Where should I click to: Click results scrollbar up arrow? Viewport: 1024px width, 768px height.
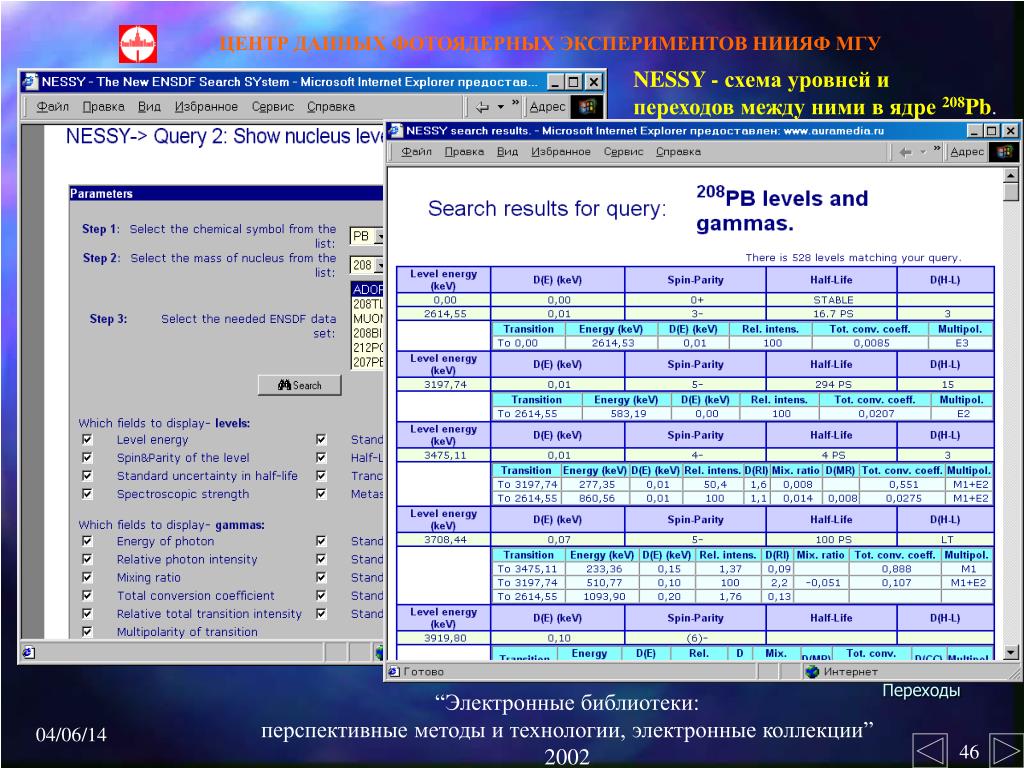coord(1010,175)
